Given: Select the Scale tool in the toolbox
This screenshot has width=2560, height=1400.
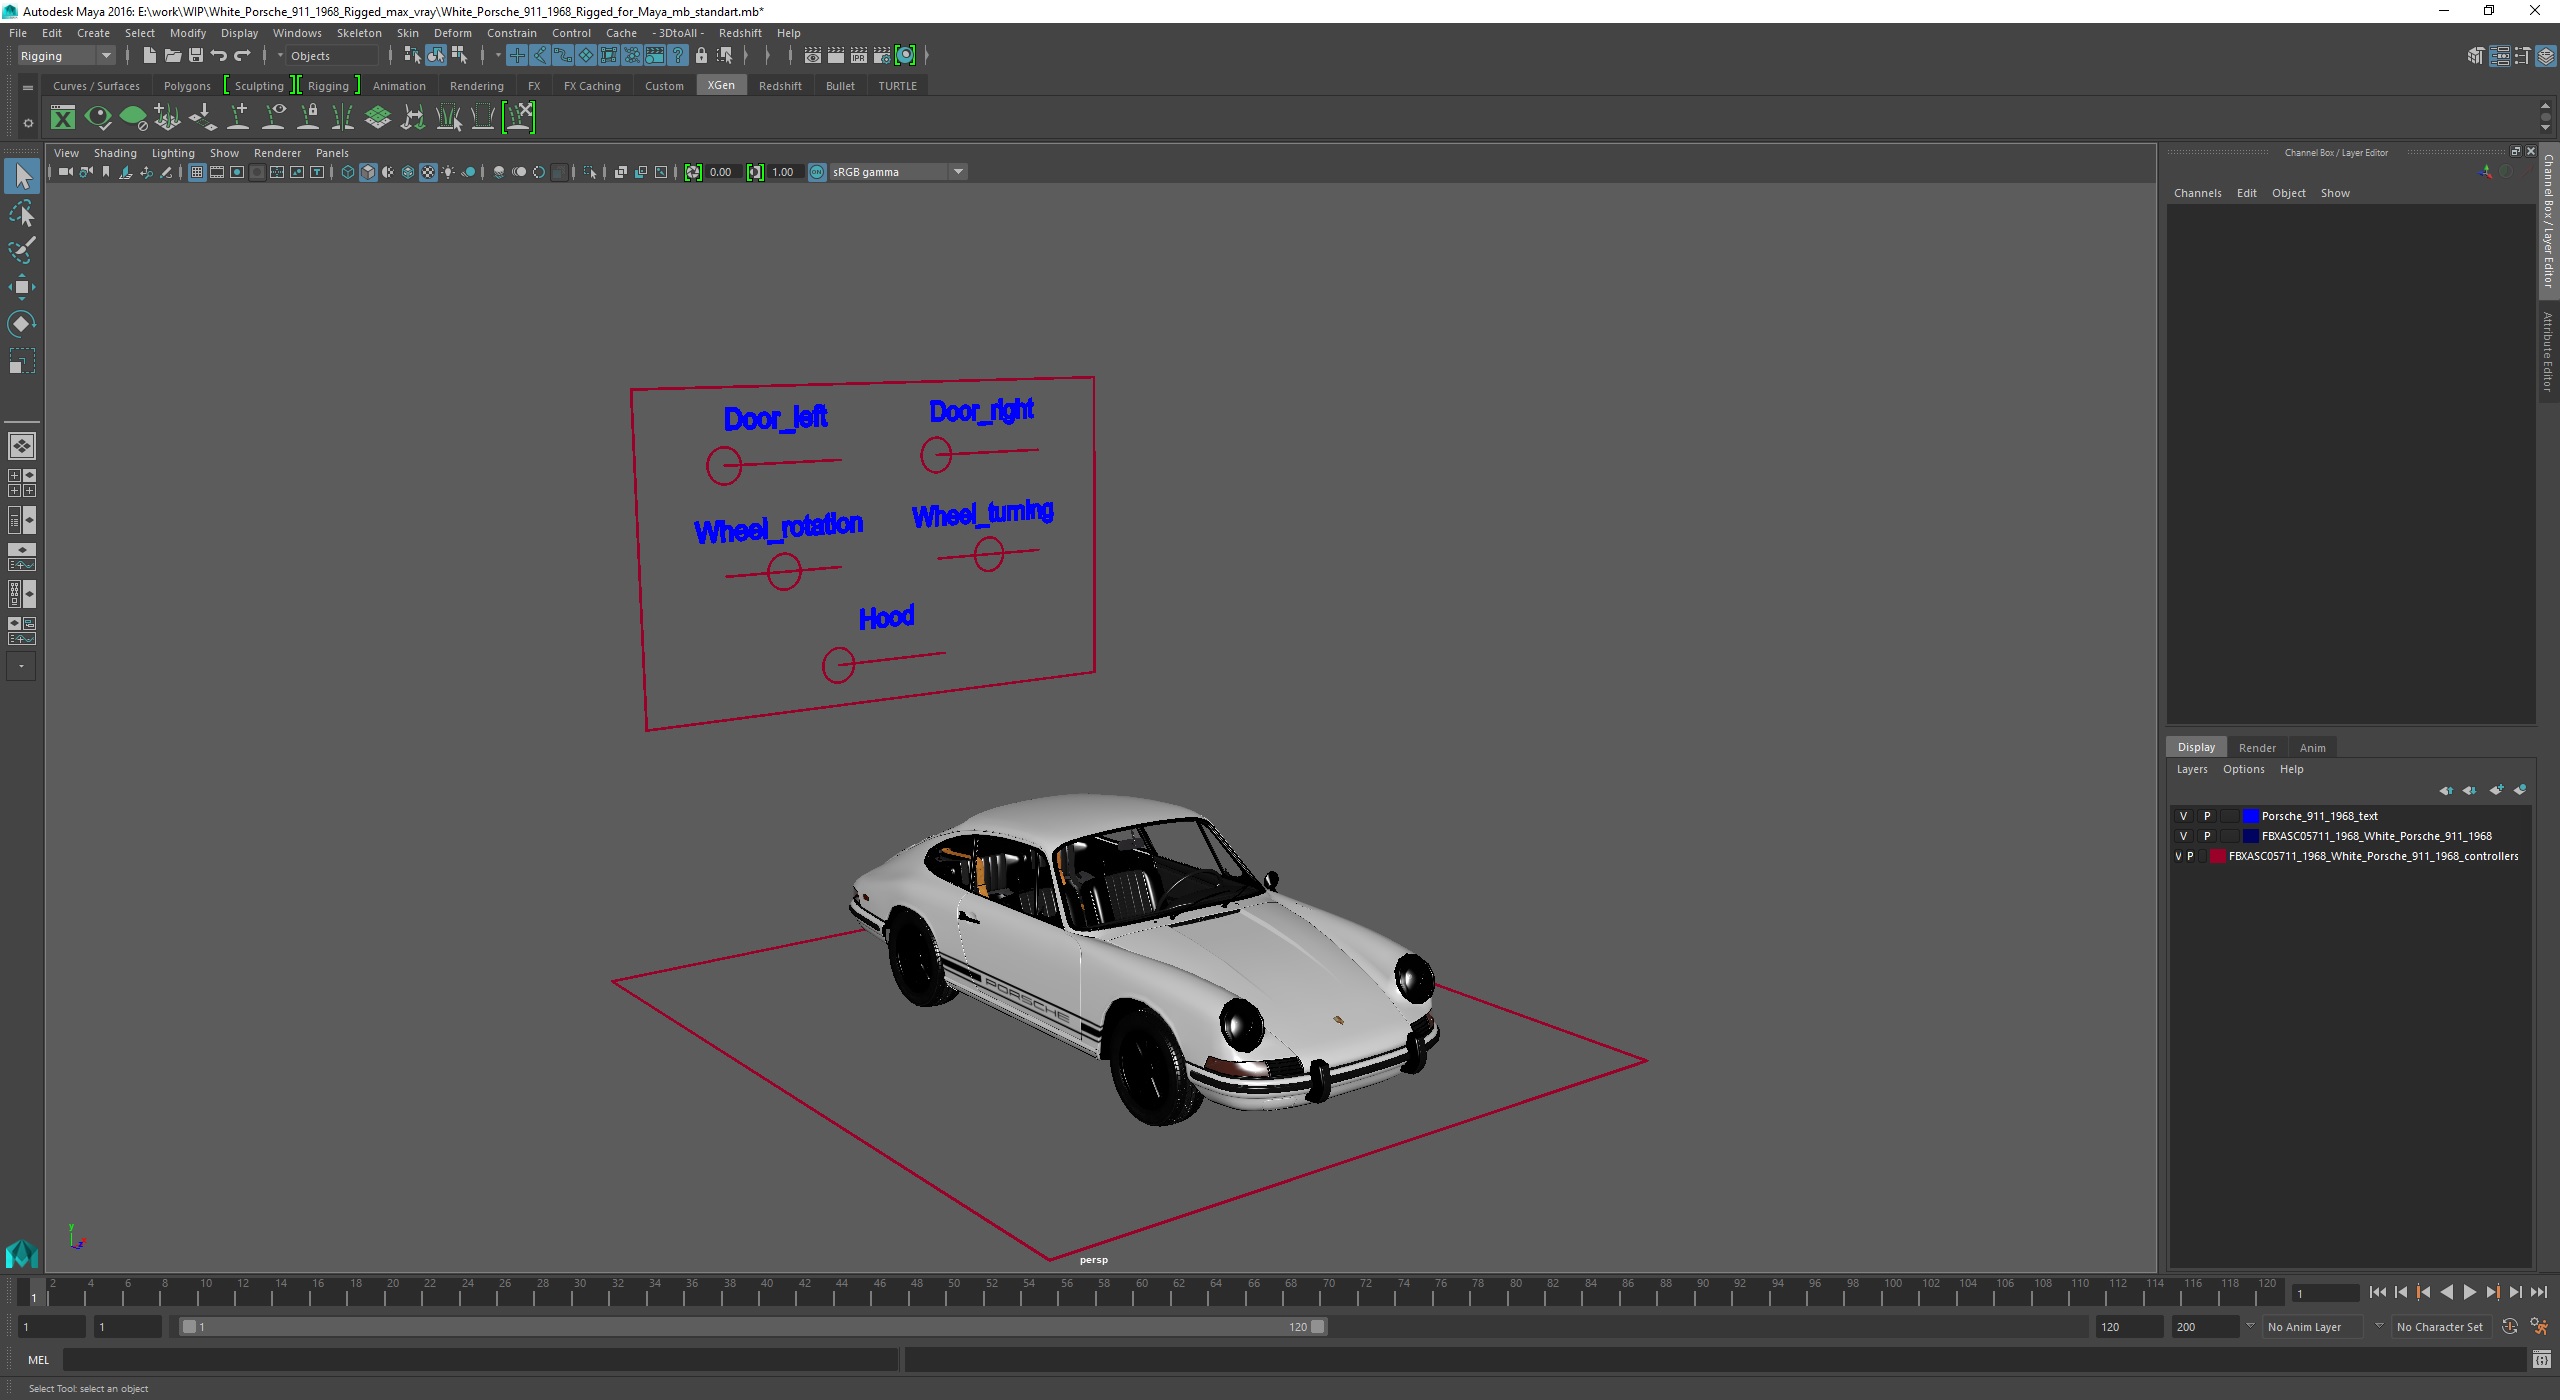Looking at the screenshot, I should tap(21, 360).
